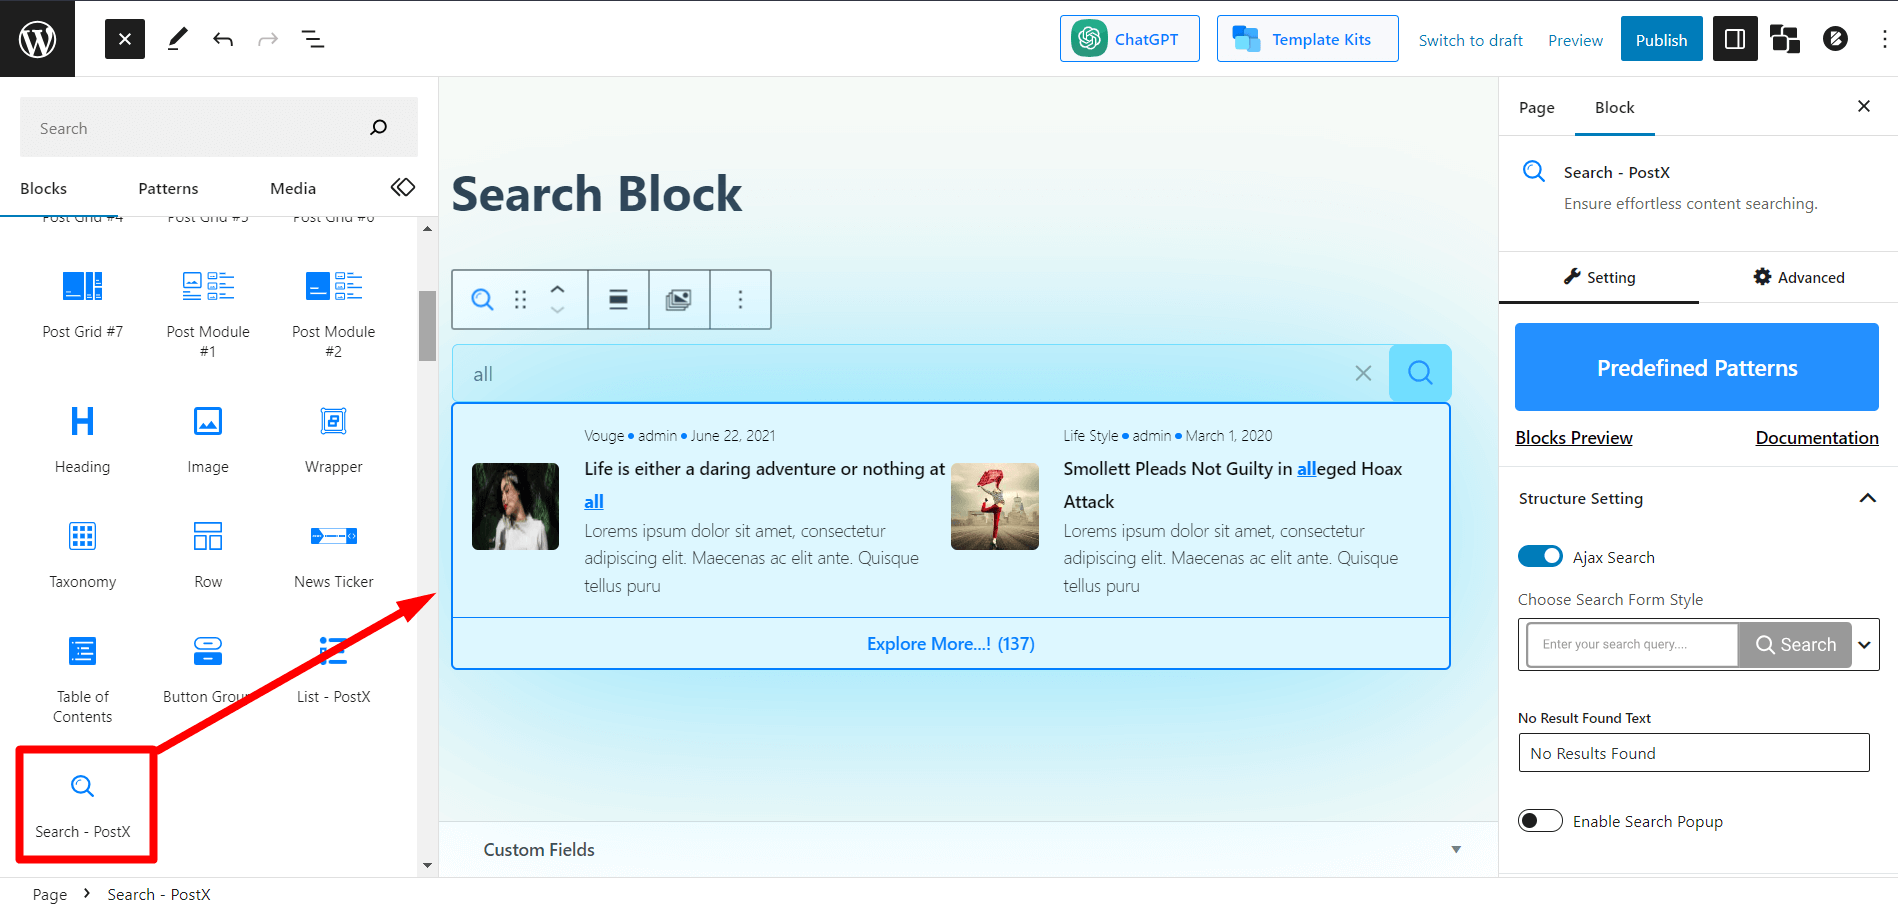Viewport: 1898px width, 905px height.
Task: Open the Documentation link
Action: [x=1816, y=437]
